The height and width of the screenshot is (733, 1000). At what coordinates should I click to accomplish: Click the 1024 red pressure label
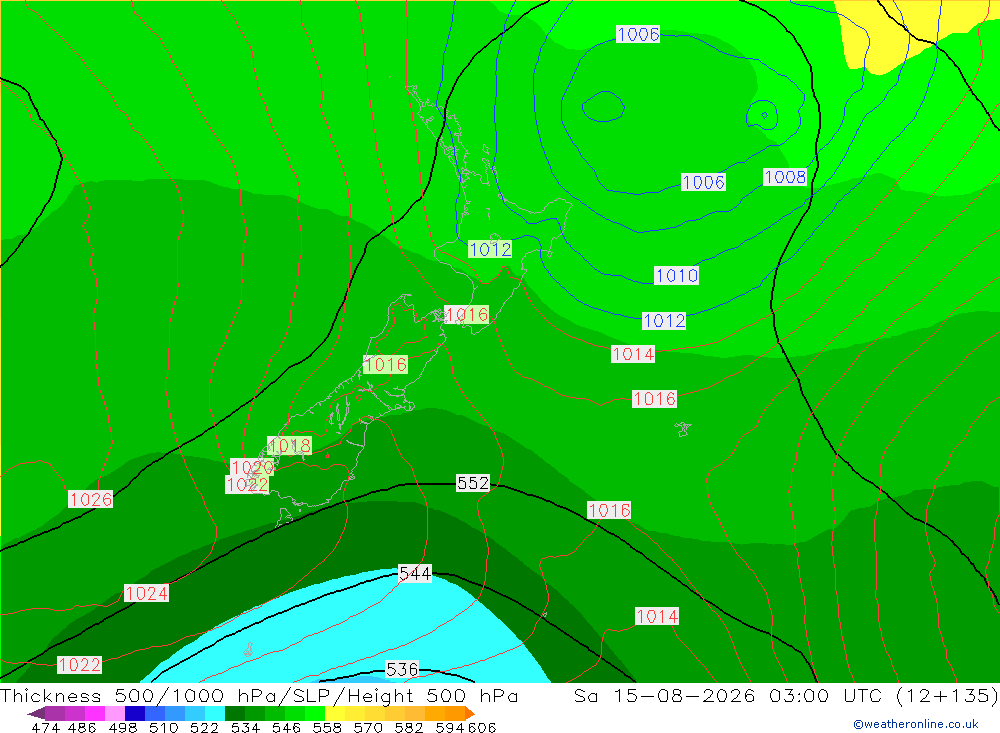(146, 593)
